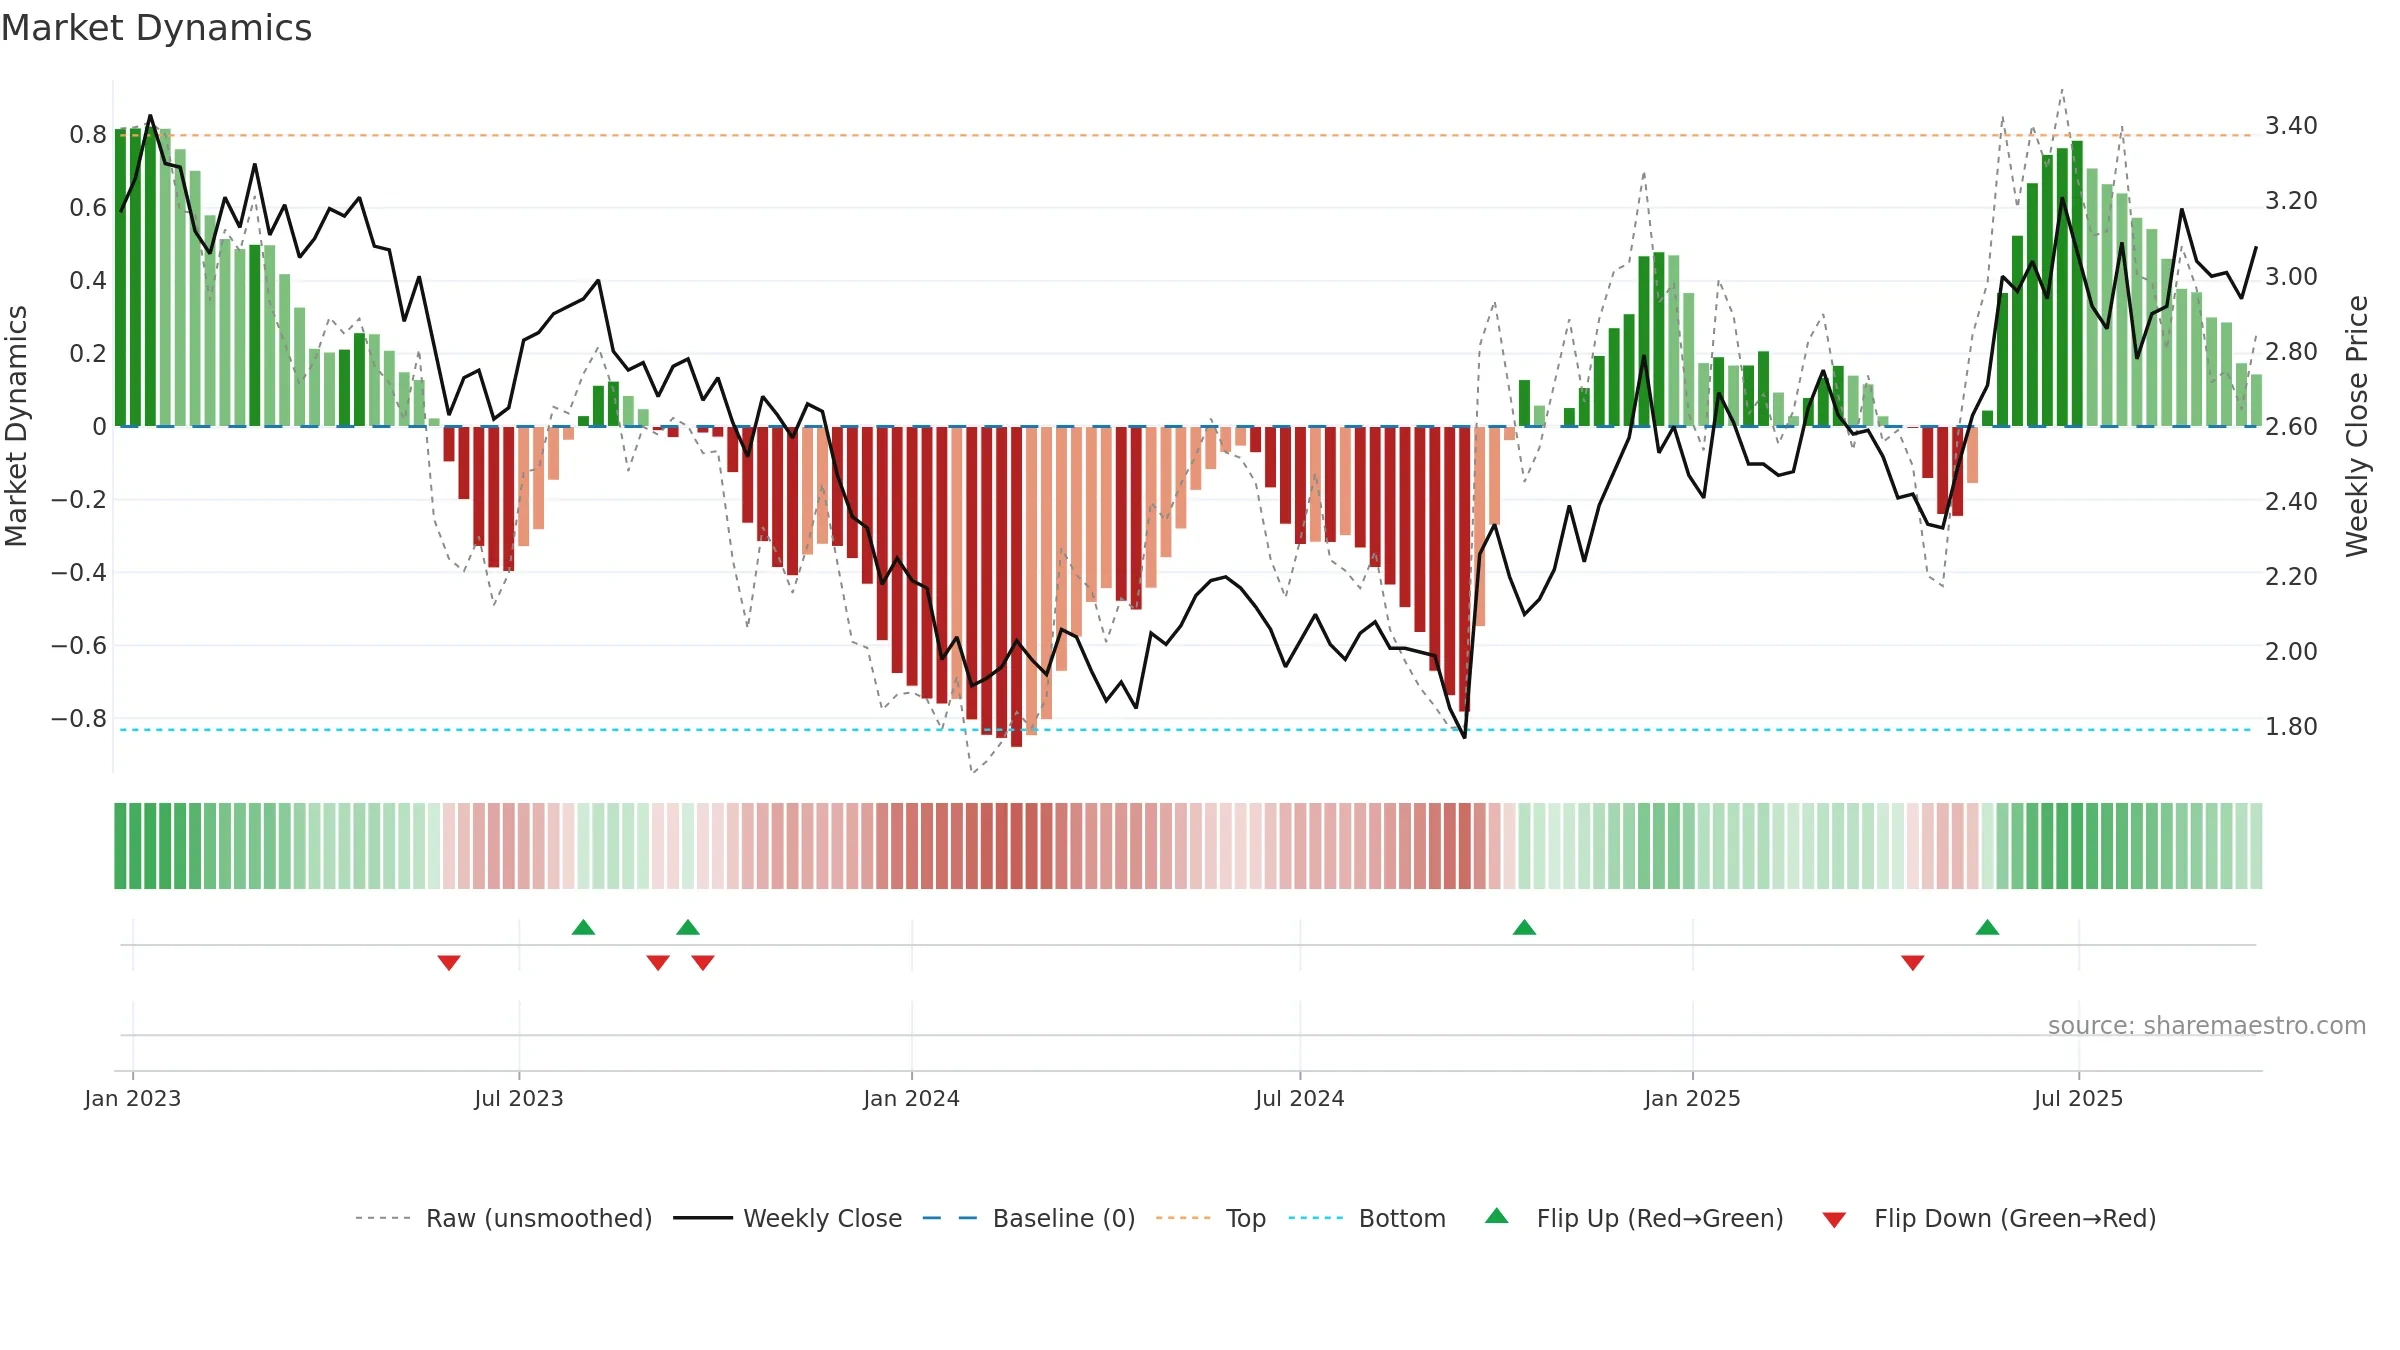Click the 3.00 price tick on the right axis
This screenshot has width=2400, height=1350.
pyautogui.click(x=2291, y=277)
